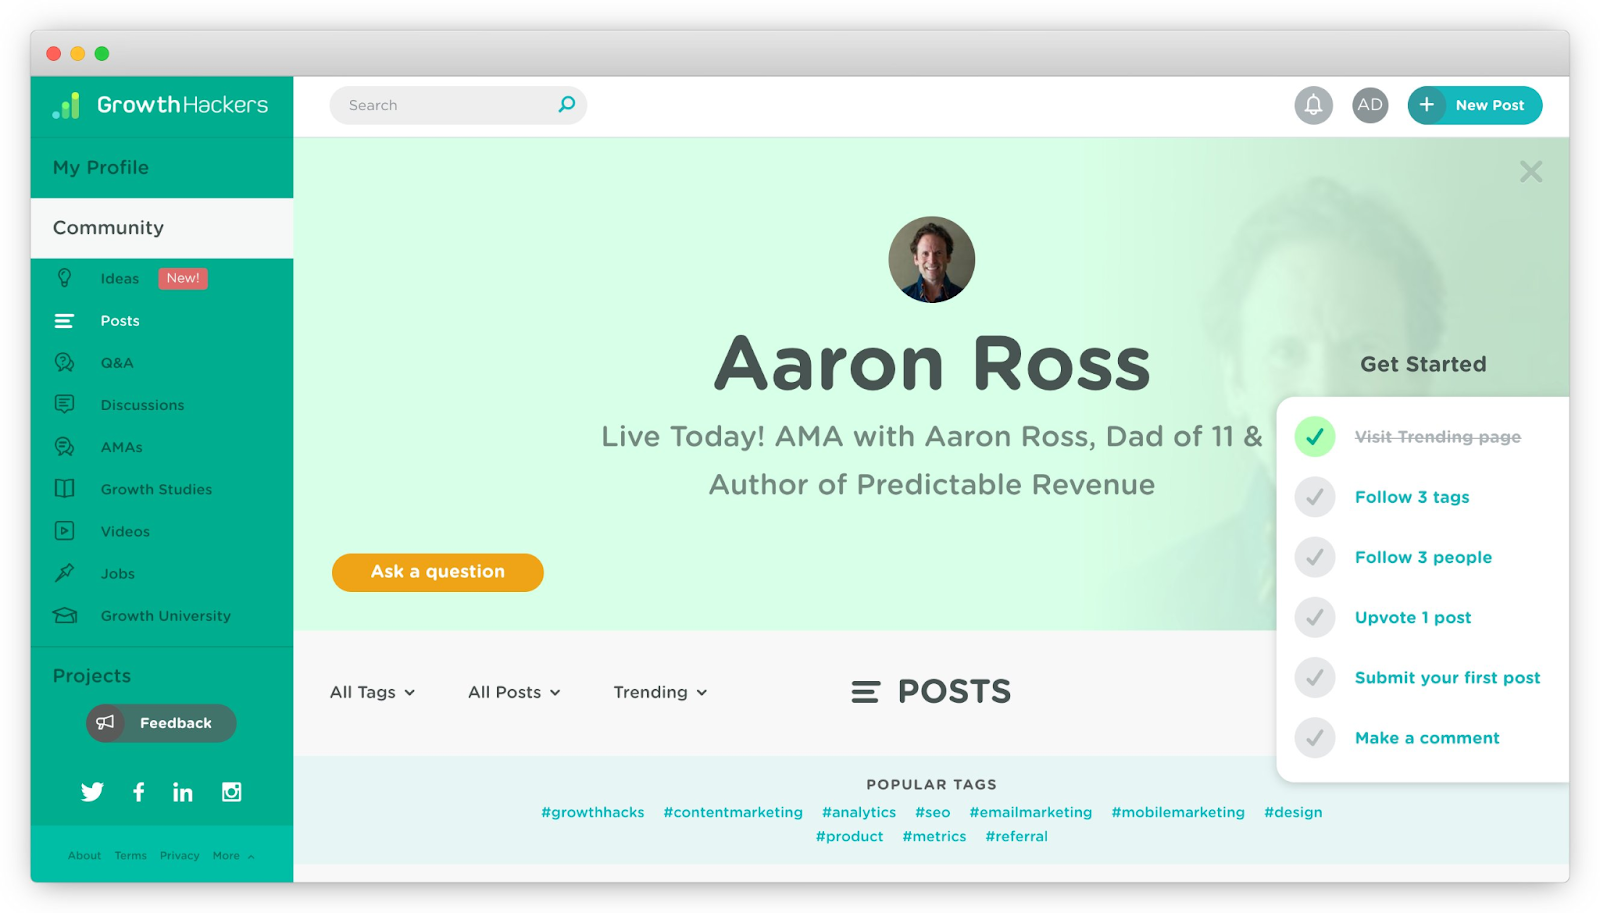Switch to the Community tab
Image resolution: width=1600 pixels, height=913 pixels.
click(107, 228)
